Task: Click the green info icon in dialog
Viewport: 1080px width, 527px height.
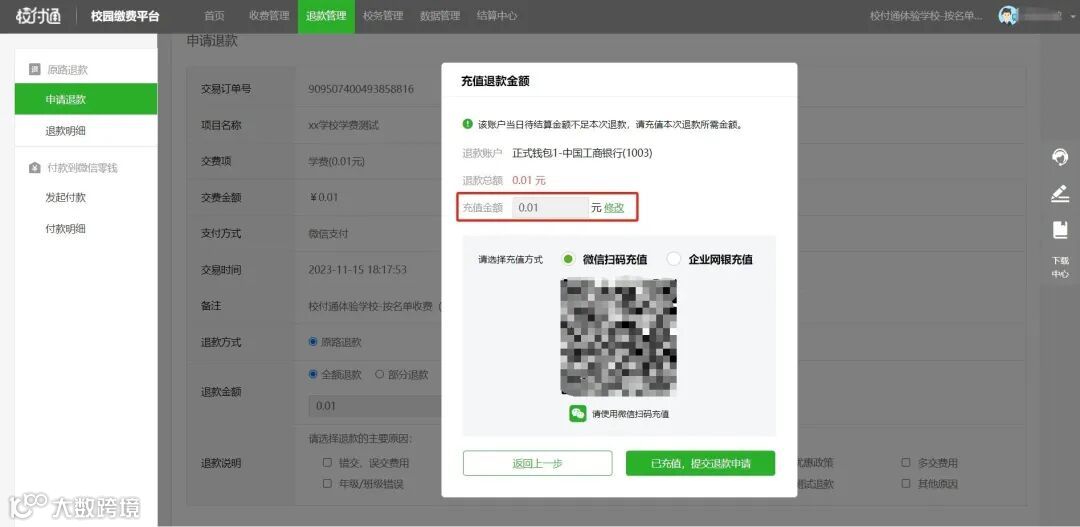Action: click(468, 125)
